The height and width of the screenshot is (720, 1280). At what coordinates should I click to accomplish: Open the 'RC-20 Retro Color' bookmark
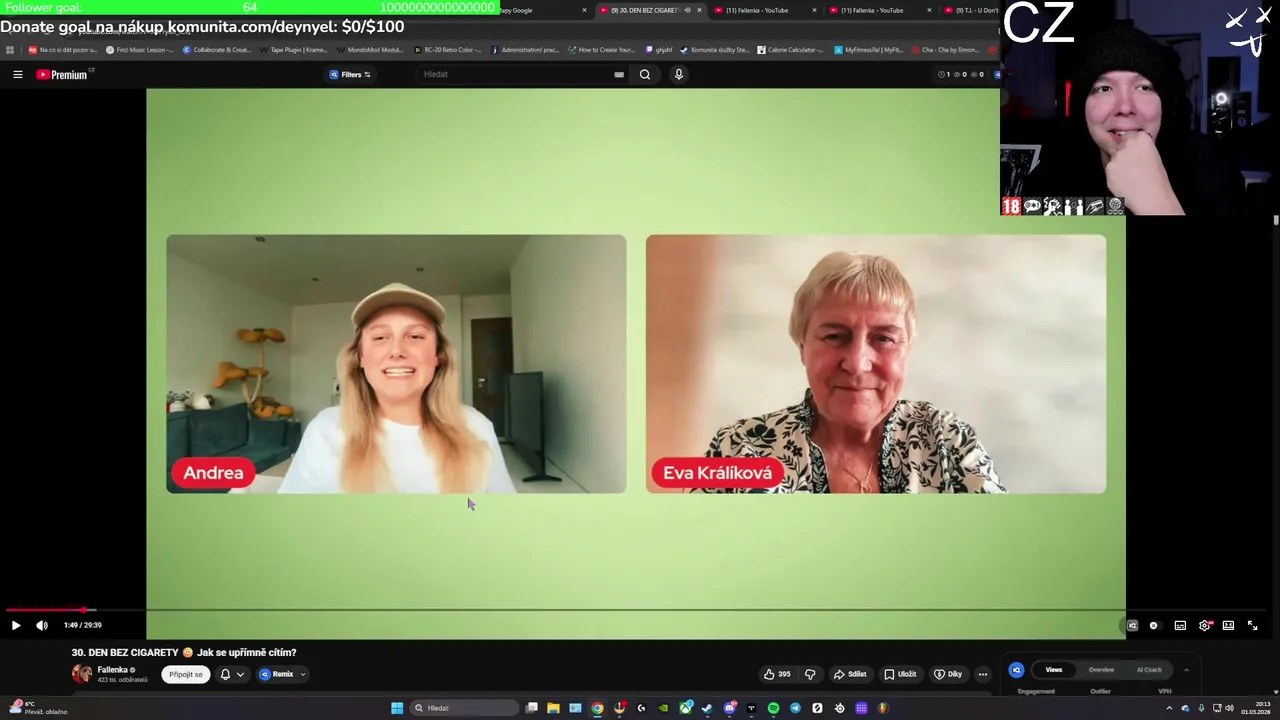click(446, 49)
